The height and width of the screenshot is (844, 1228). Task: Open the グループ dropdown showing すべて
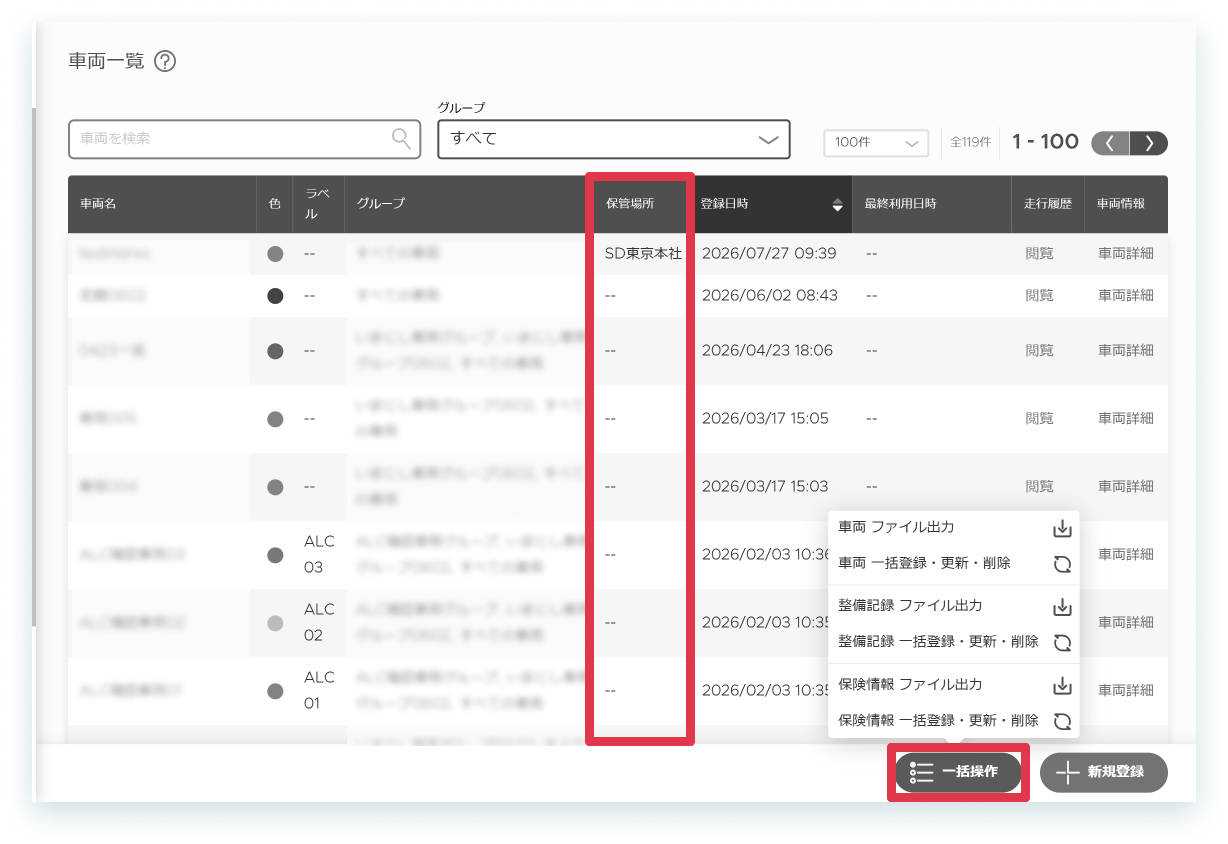tap(614, 139)
